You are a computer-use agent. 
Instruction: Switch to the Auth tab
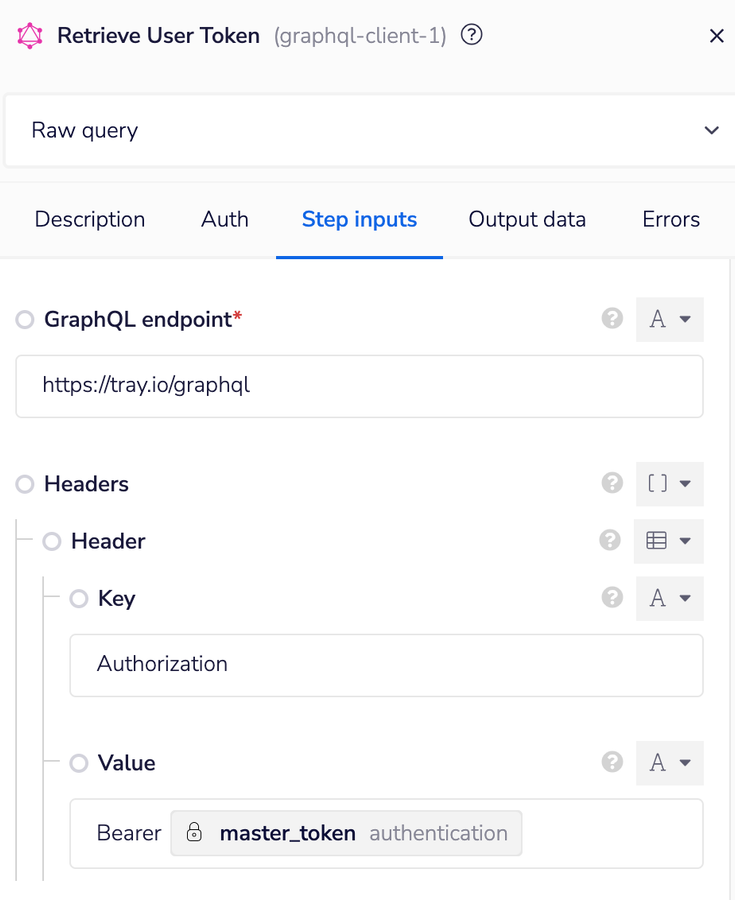pyautogui.click(x=225, y=220)
